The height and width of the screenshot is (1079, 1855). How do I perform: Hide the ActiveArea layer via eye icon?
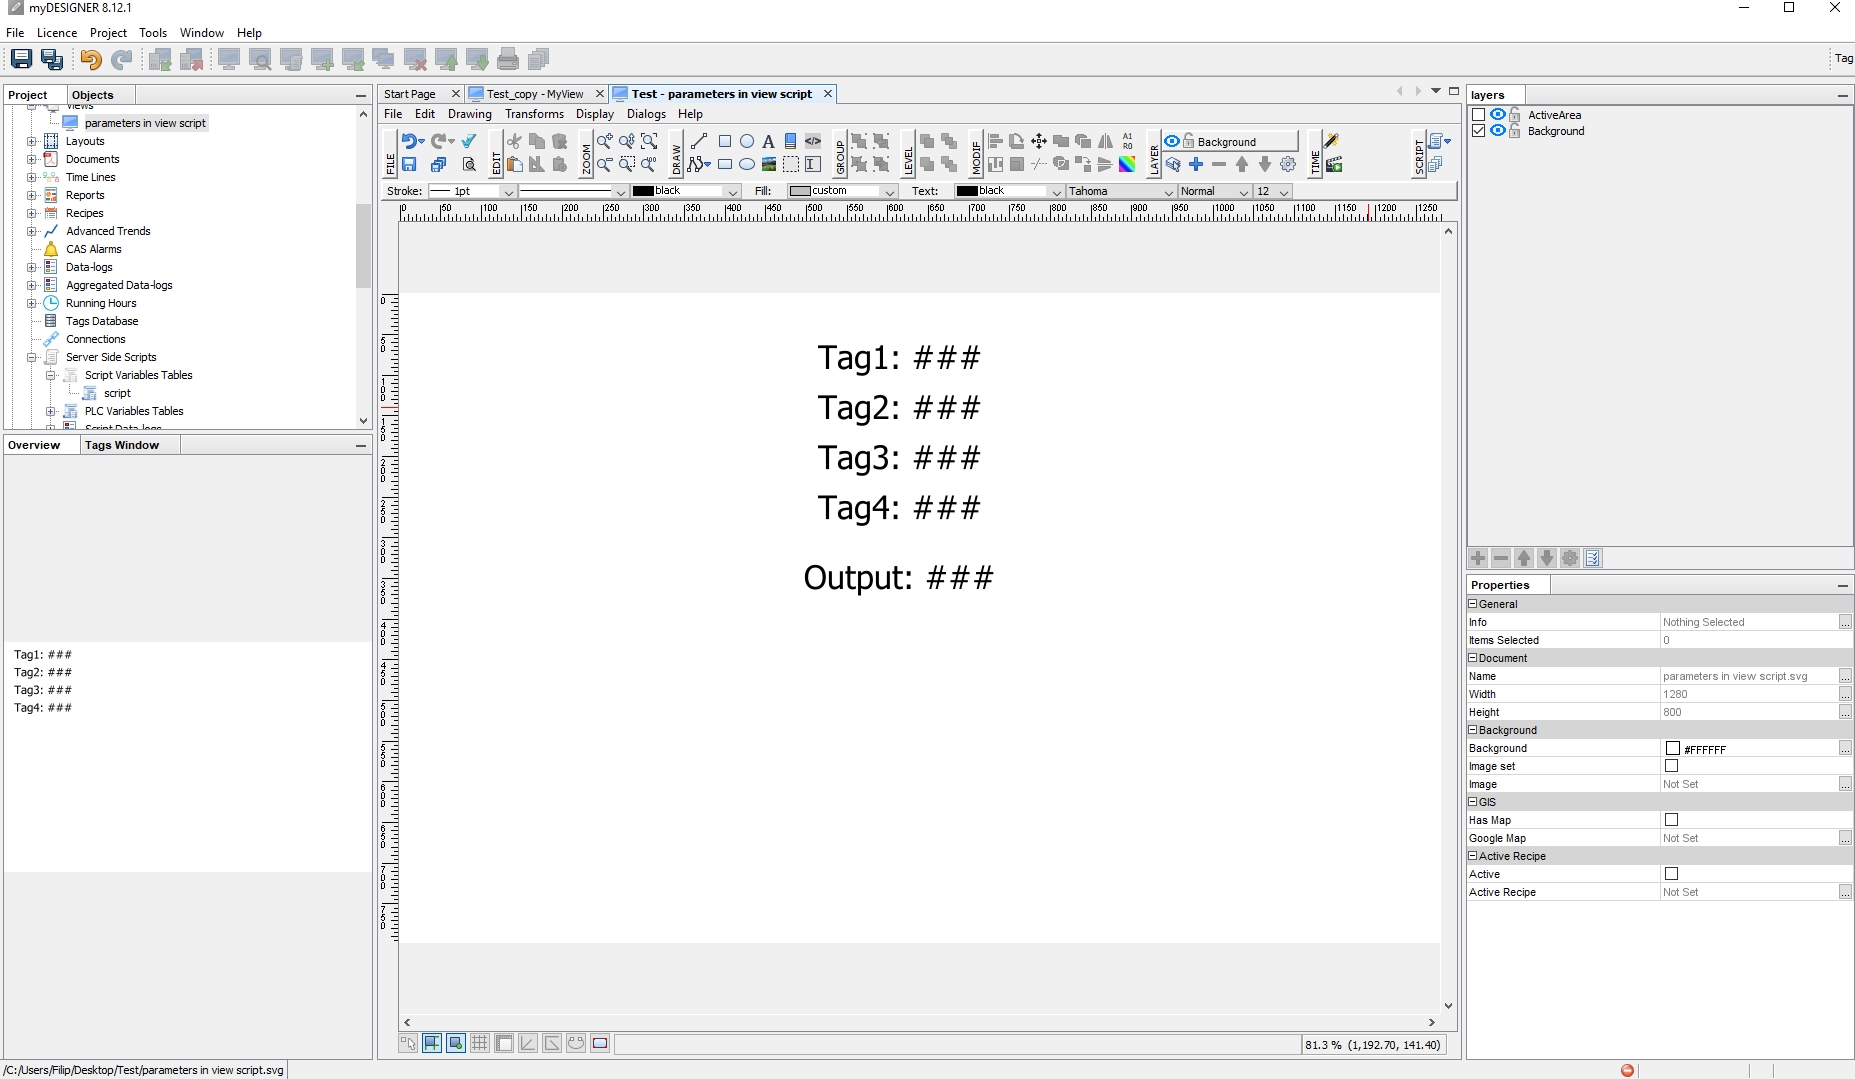[x=1497, y=115]
